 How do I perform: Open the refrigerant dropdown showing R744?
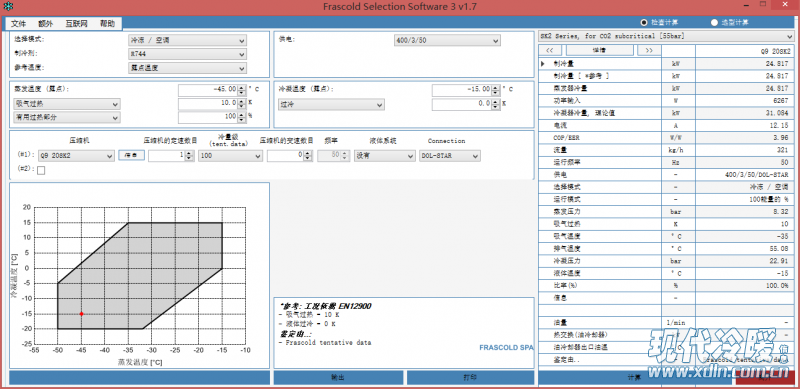point(187,54)
